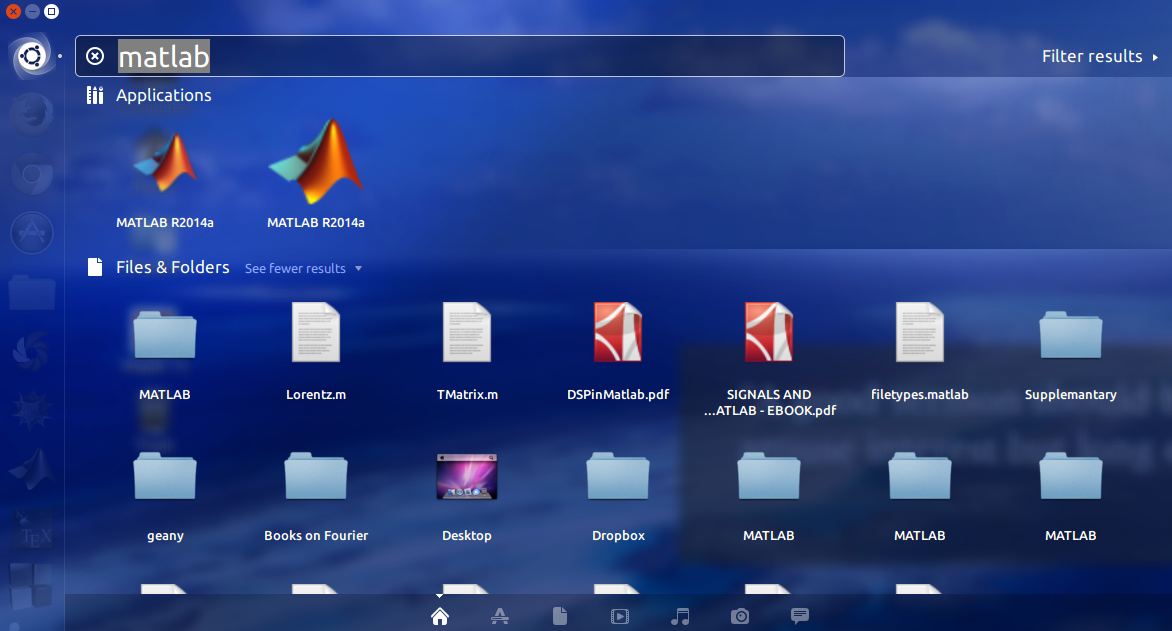1172x631 pixels.
Task: Switch to the Files lens
Action: coord(560,616)
